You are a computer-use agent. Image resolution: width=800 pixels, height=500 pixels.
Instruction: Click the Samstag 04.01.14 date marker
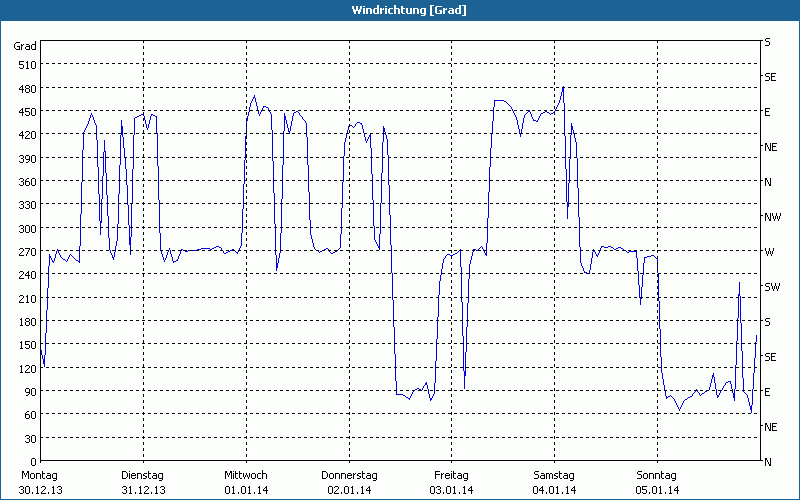554,483
